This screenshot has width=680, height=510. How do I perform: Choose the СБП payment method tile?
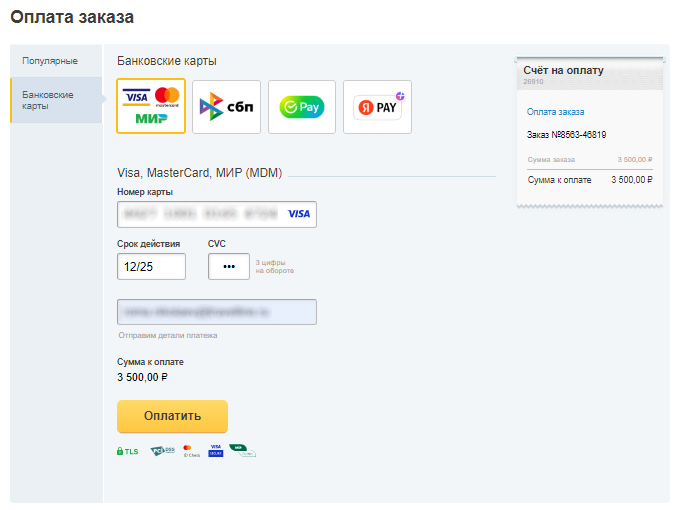pyautogui.click(x=226, y=107)
